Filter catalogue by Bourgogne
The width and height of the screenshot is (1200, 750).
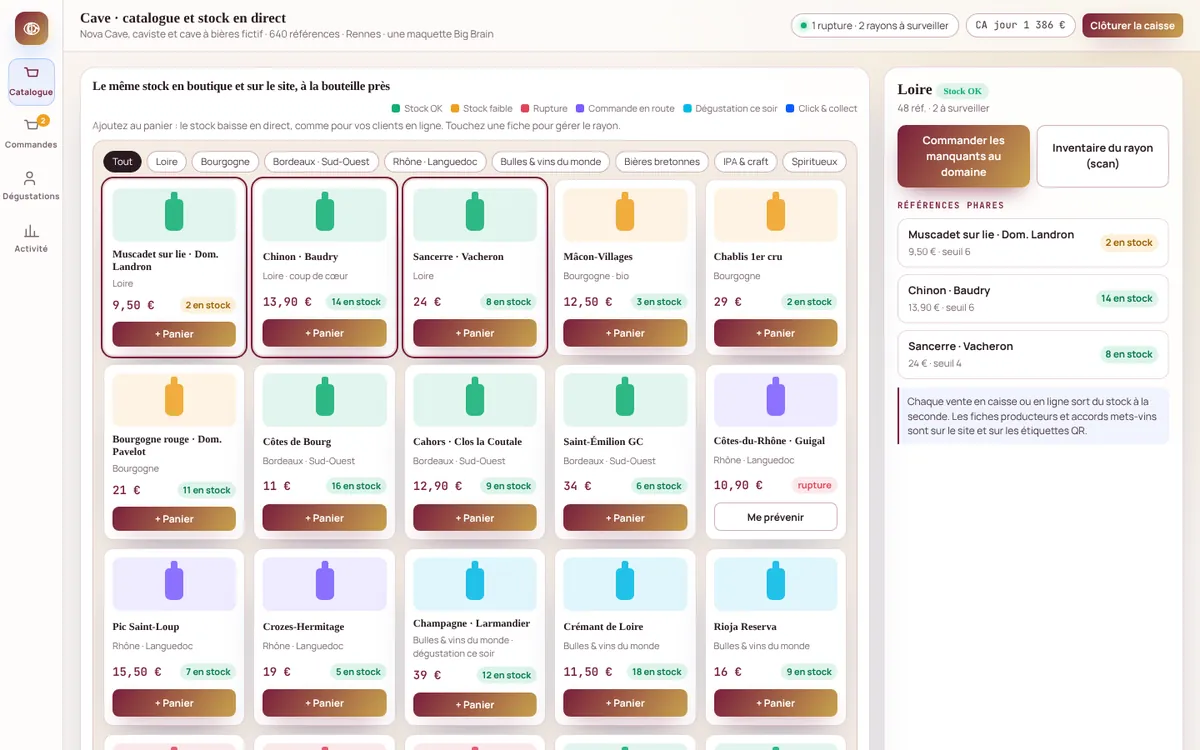click(225, 161)
